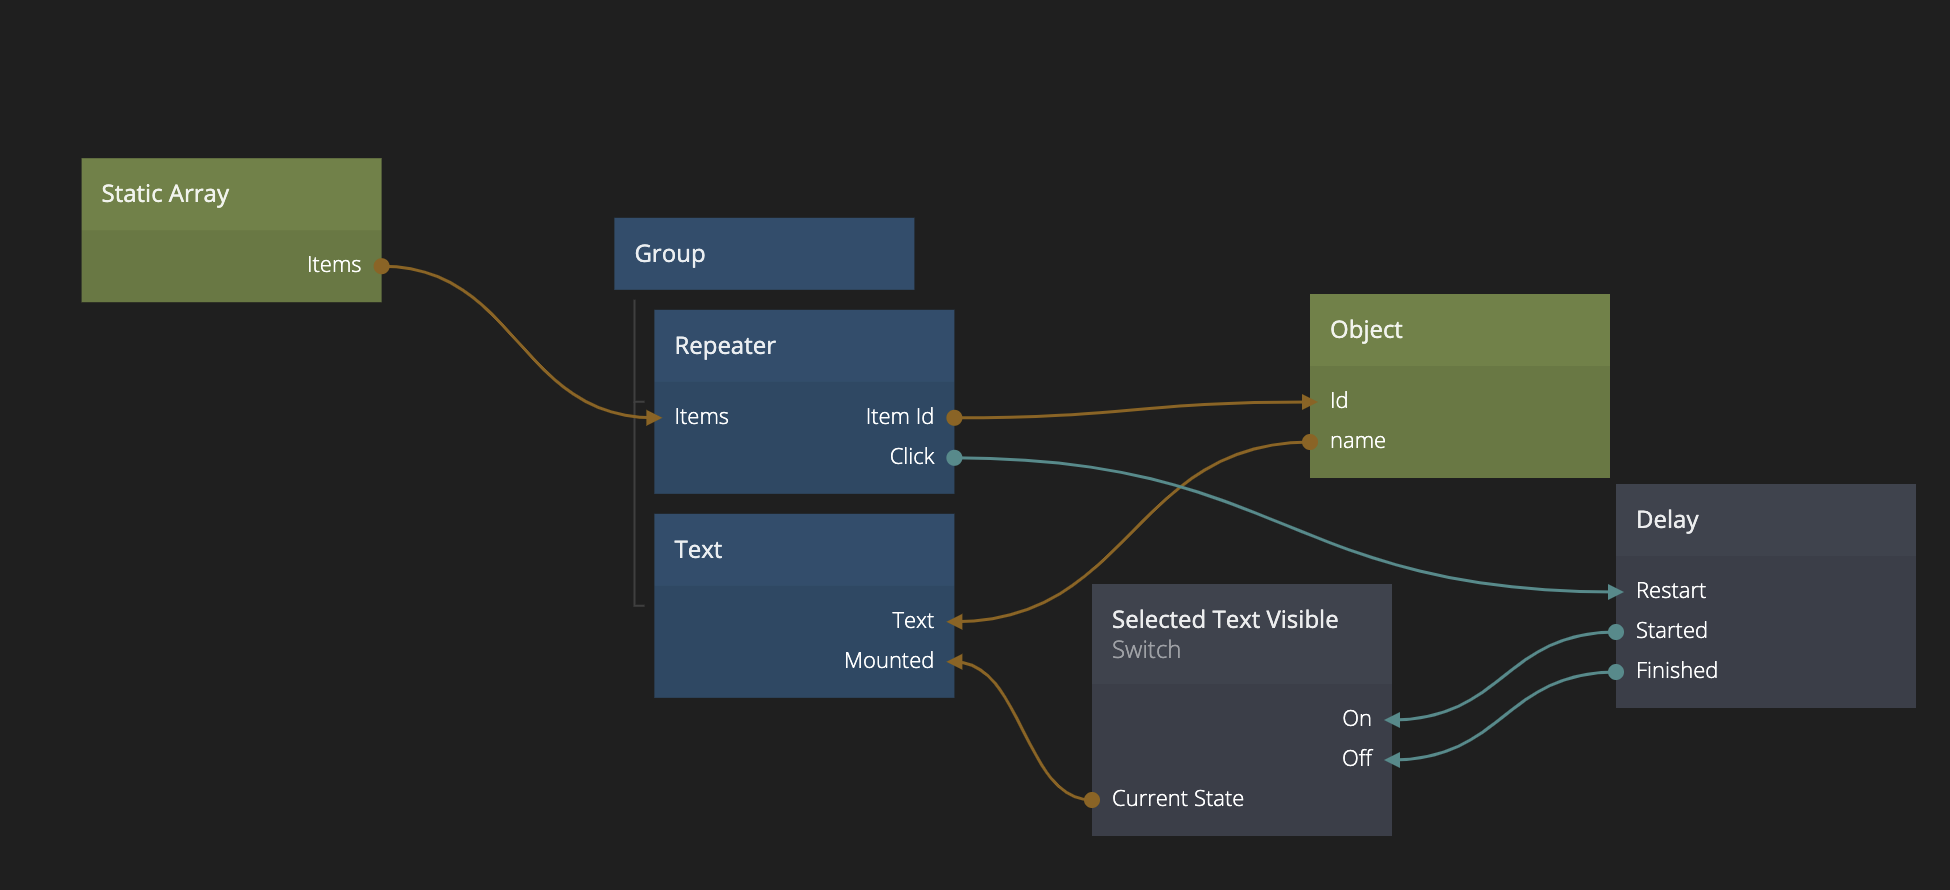This screenshot has width=1950, height=890.
Task: Select the Object node header
Action: point(1459,330)
